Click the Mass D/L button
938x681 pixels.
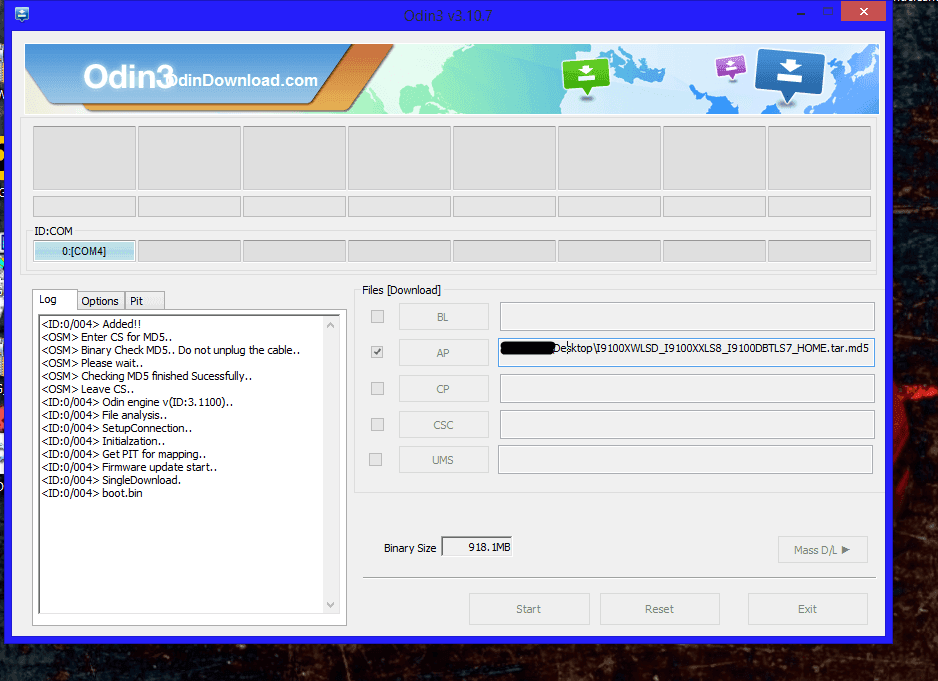(823, 550)
